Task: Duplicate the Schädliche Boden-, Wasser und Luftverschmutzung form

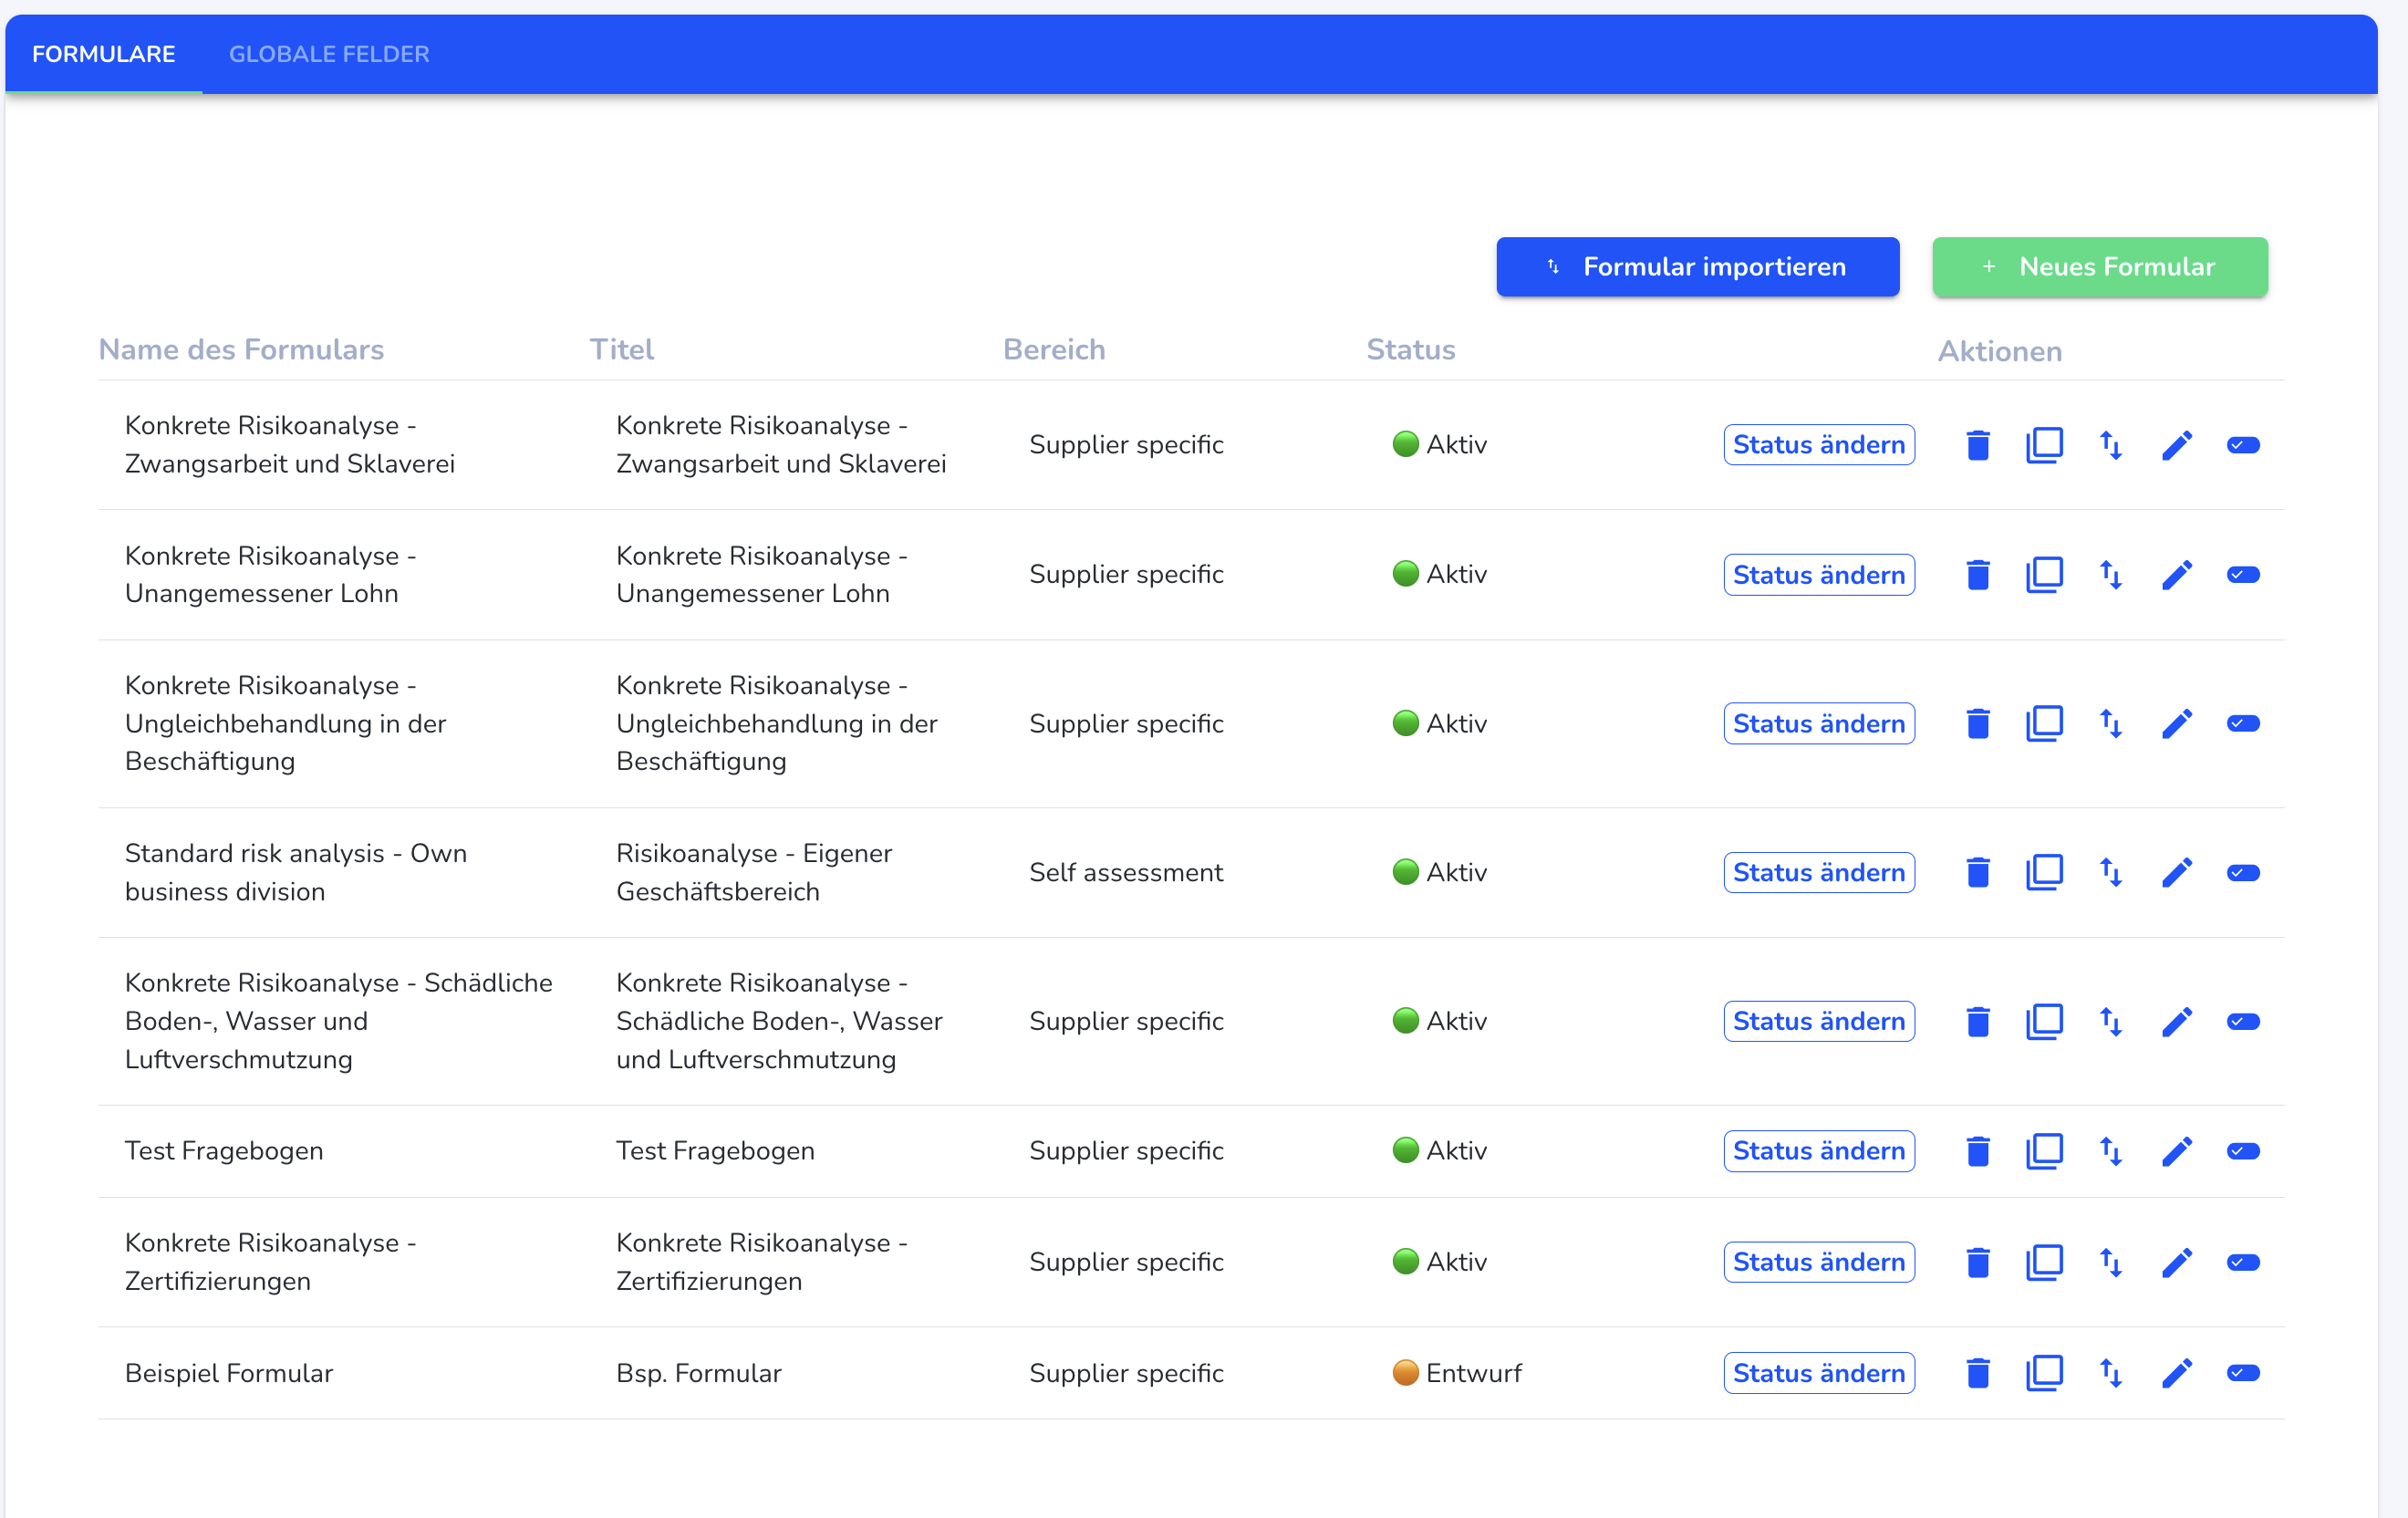Action: (2044, 1021)
